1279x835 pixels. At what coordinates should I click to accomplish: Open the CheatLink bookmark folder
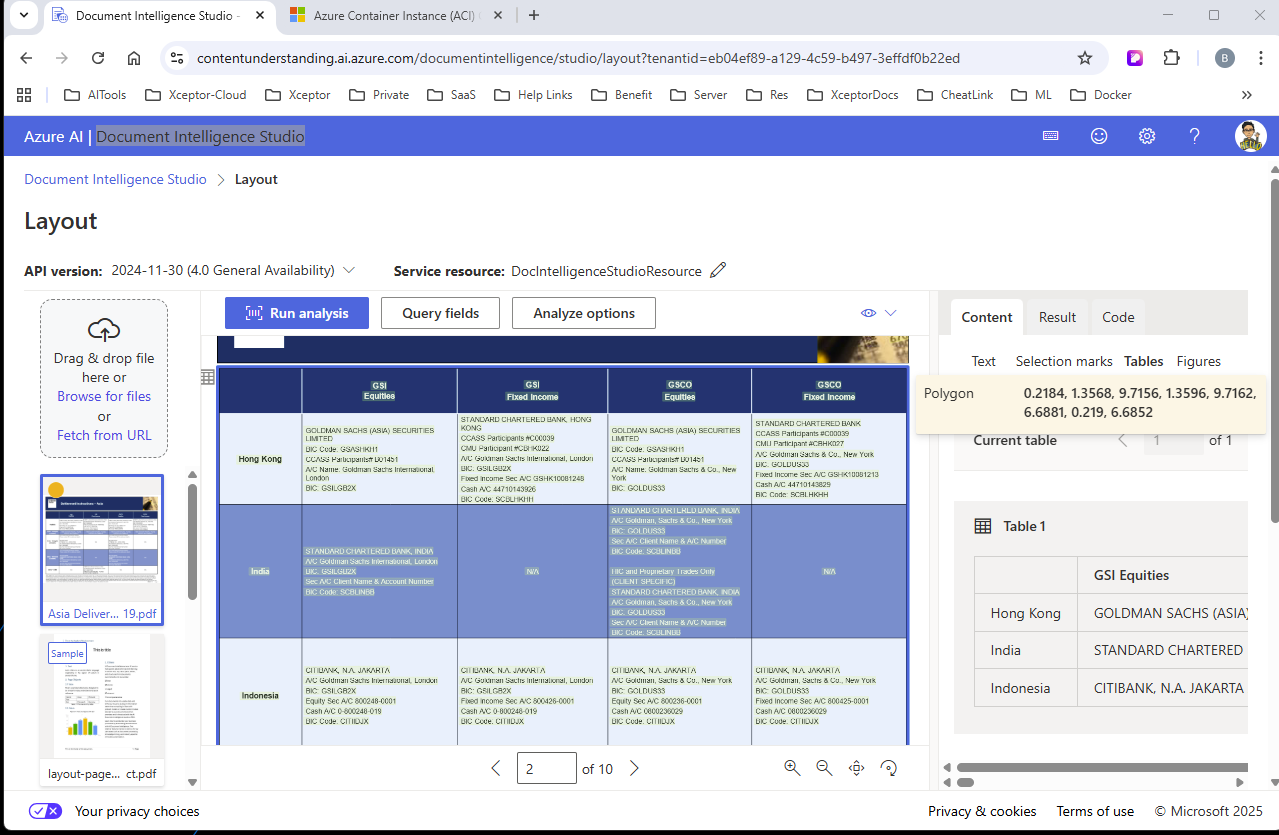(x=955, y=95)
